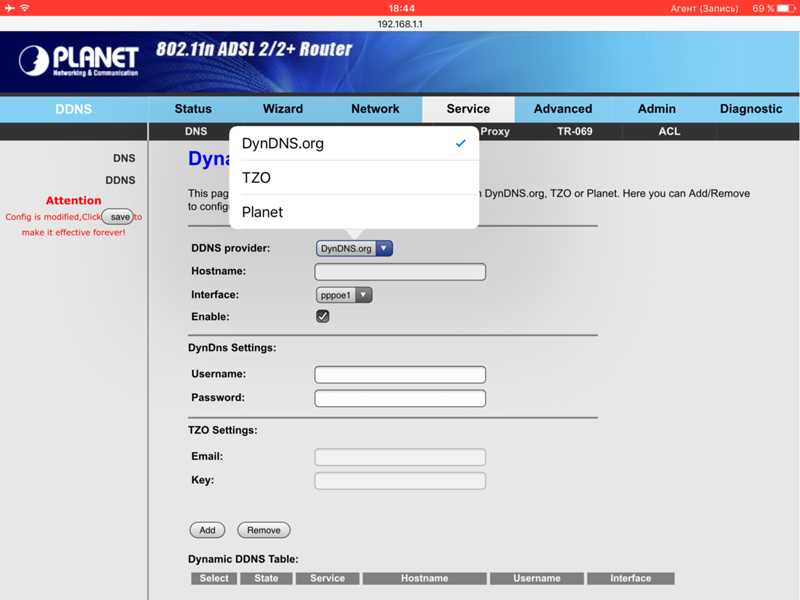Viewport: 800px width, 600px height.
Task: Go to the Proxy submenu item
Action: [x=494, y=131]
